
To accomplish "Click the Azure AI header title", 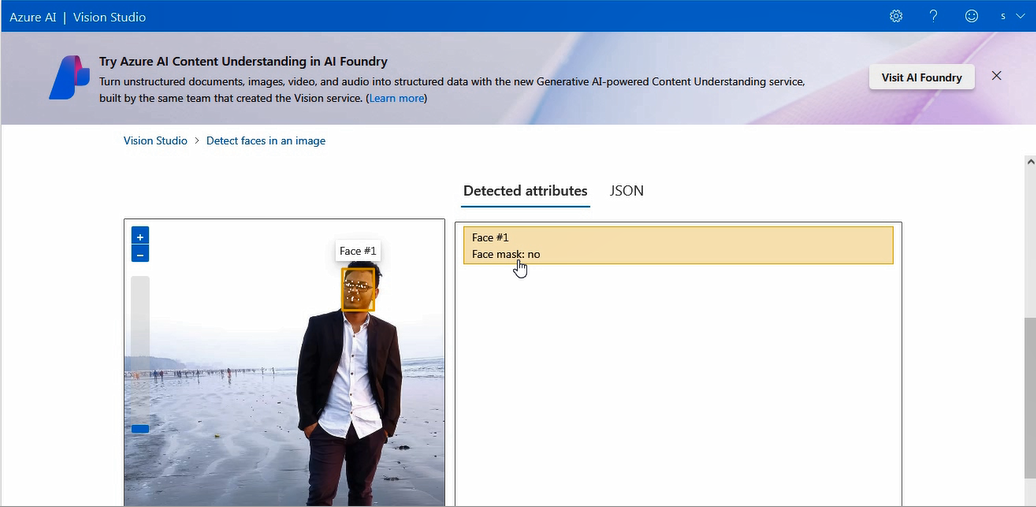I will tap(33, 17).
